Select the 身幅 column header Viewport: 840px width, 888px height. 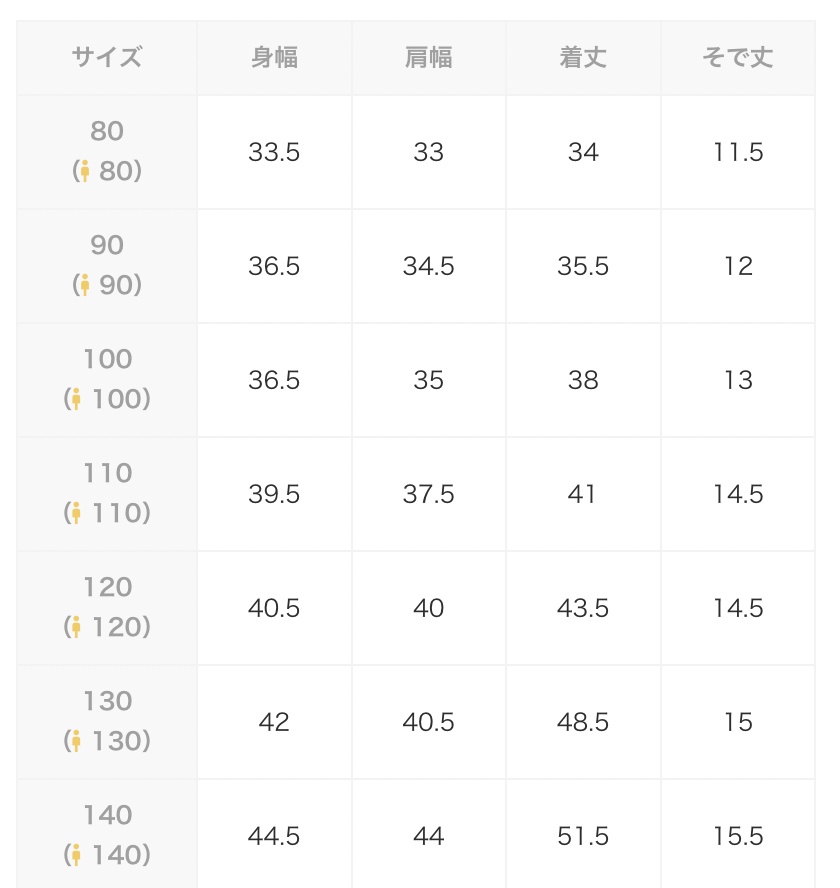coord(275,58)
